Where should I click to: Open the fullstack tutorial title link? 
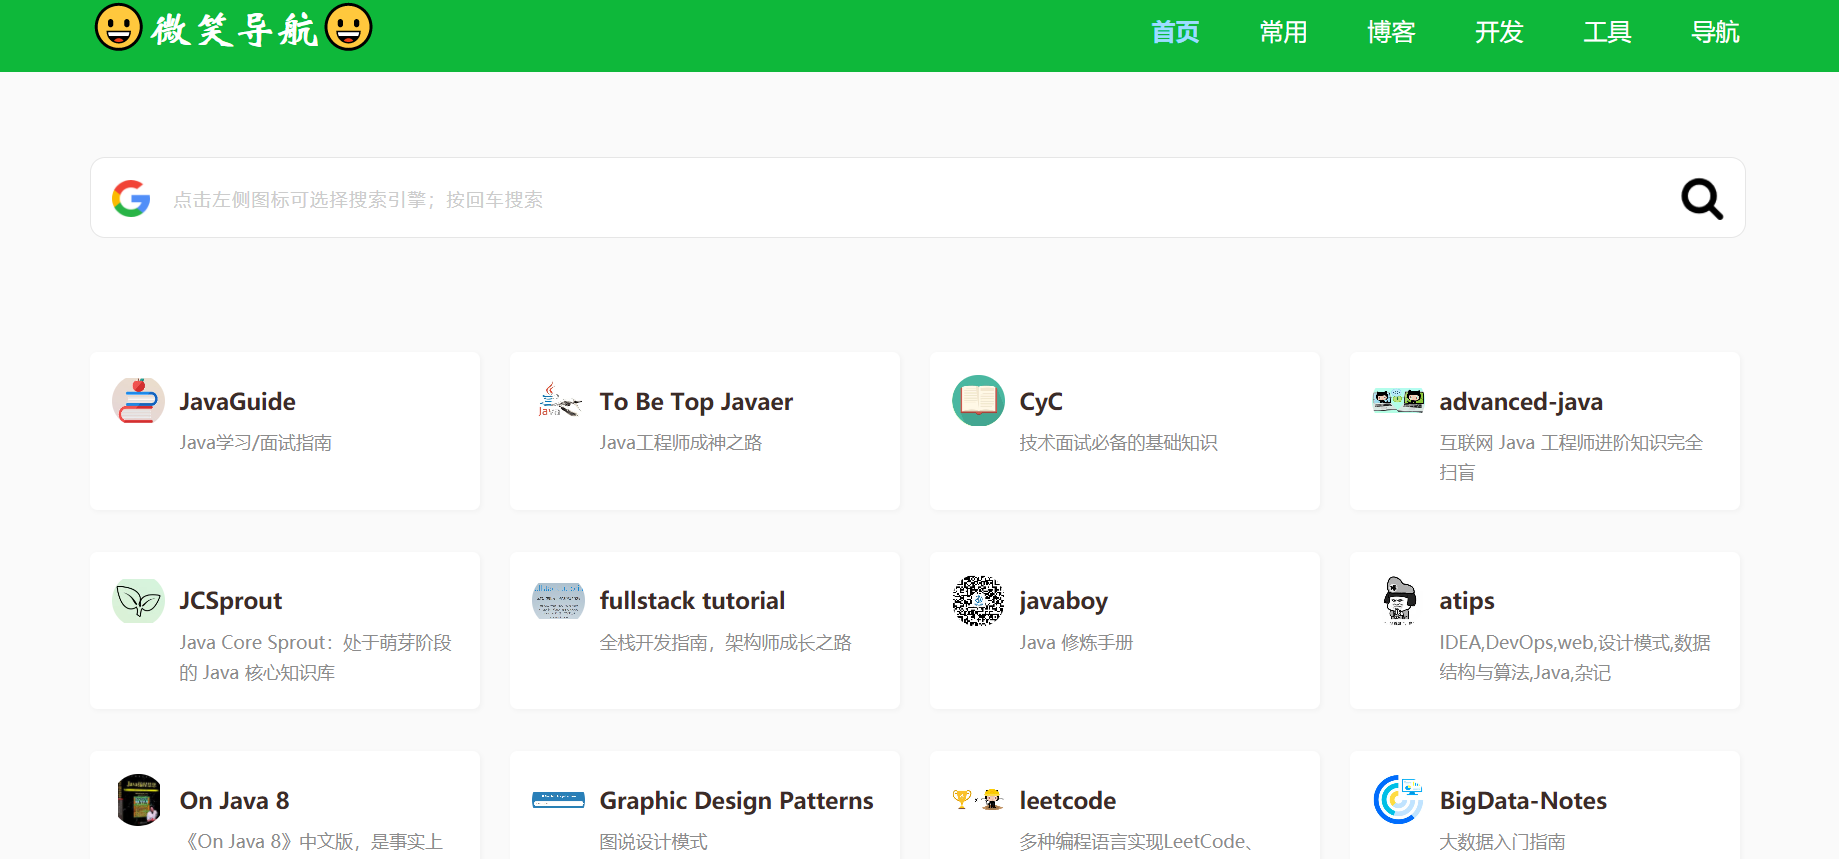click(692, 600)
